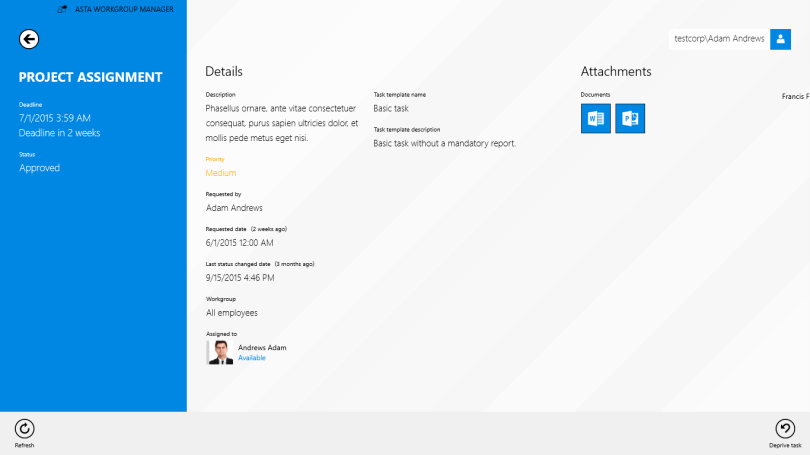
Task: Select Andrews Adam's profile photo
Action: click(221, 352)
